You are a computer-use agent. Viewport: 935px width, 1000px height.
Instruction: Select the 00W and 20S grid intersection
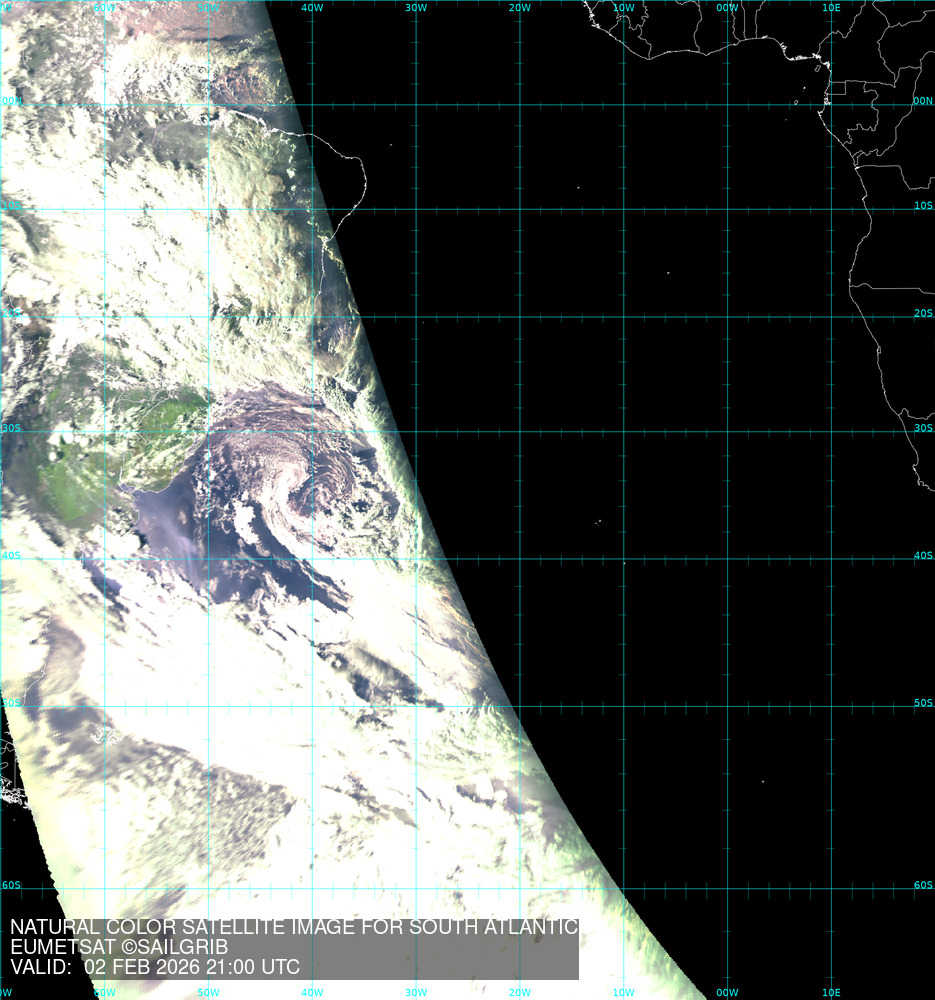(728, 318)
